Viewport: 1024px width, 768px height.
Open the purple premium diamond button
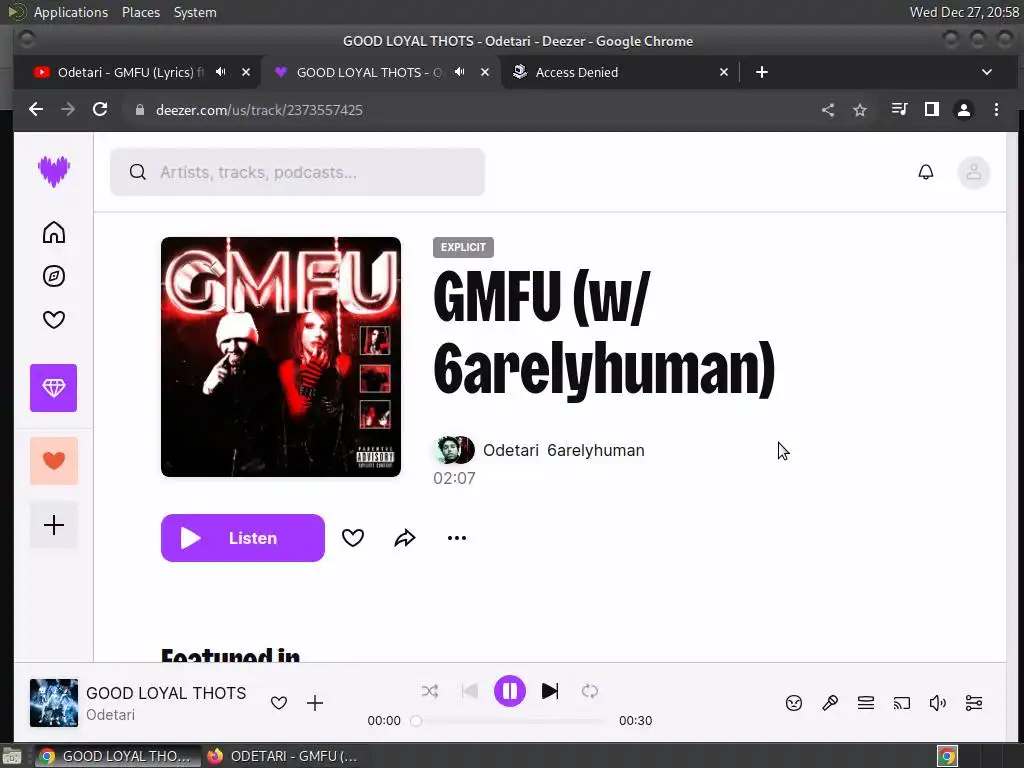click(54, 388)
